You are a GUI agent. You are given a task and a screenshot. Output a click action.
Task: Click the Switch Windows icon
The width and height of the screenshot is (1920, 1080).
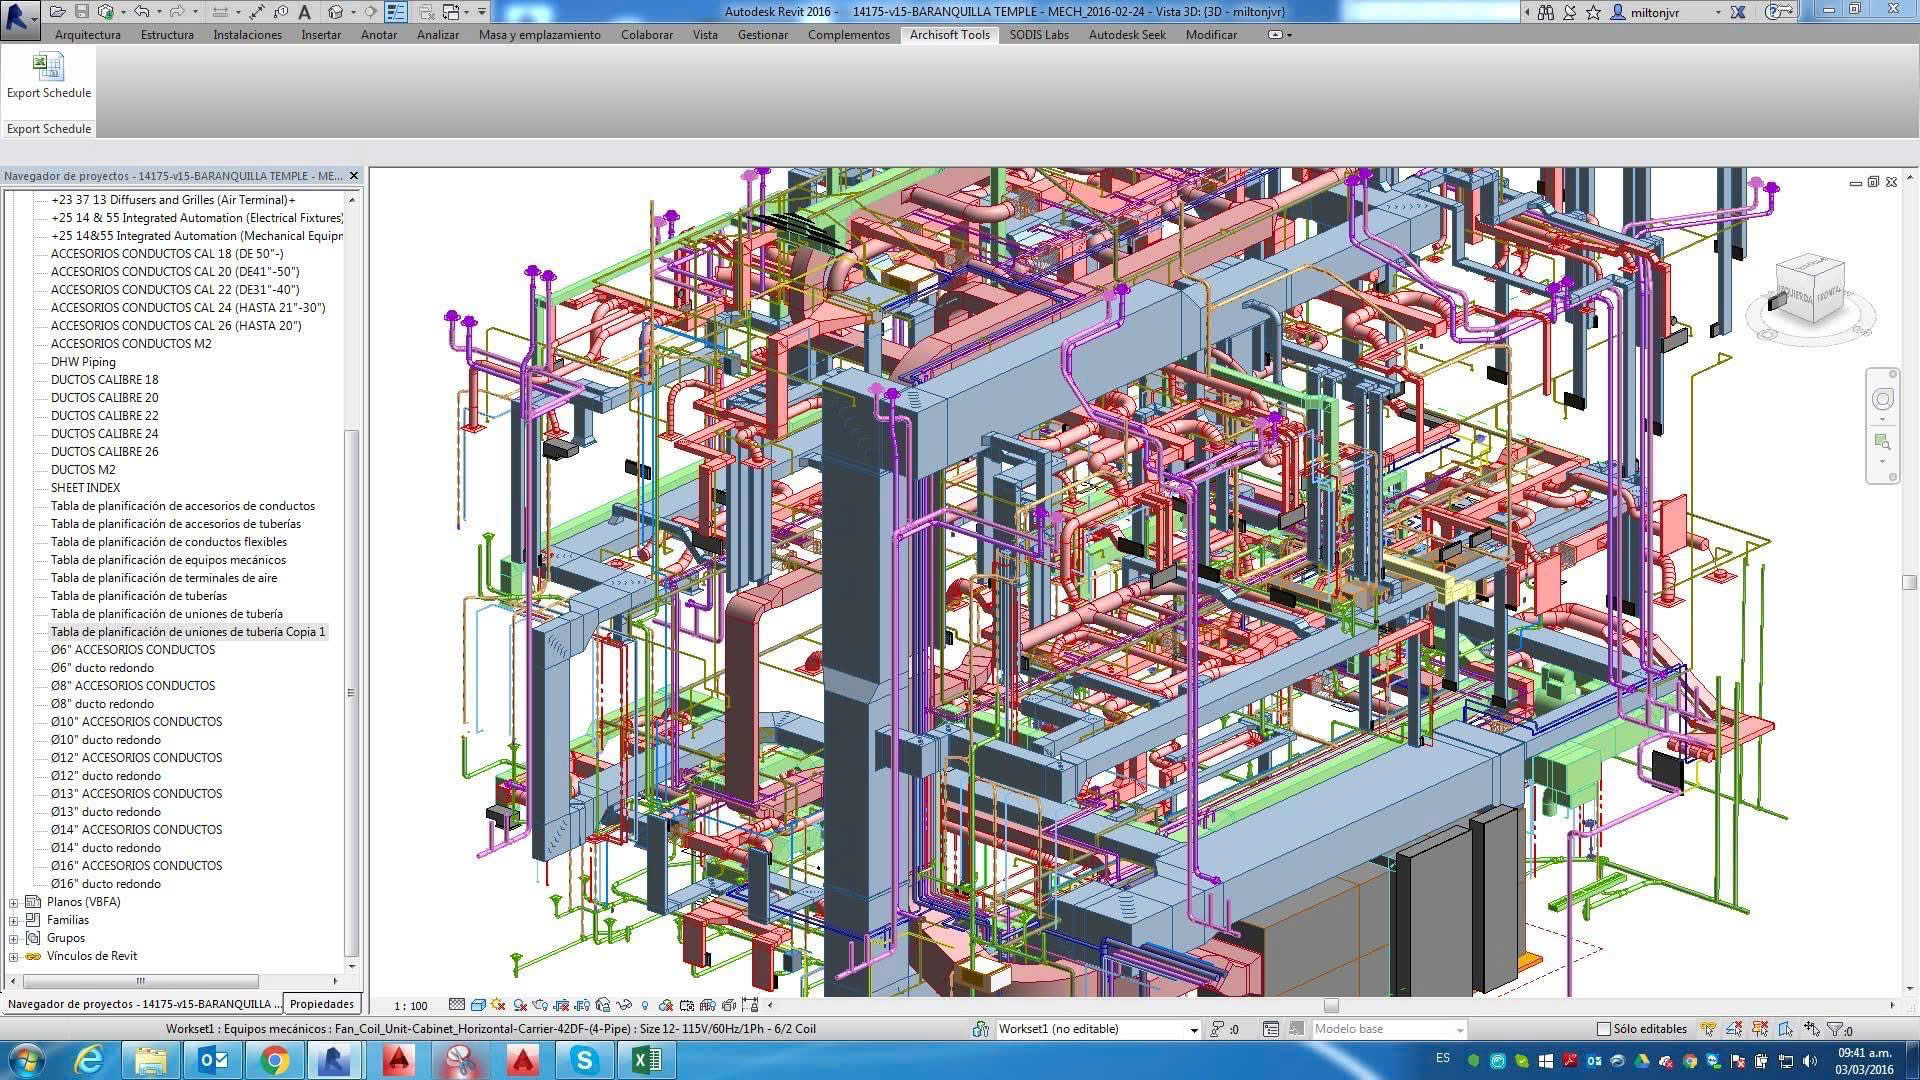(x=451, y=12)
